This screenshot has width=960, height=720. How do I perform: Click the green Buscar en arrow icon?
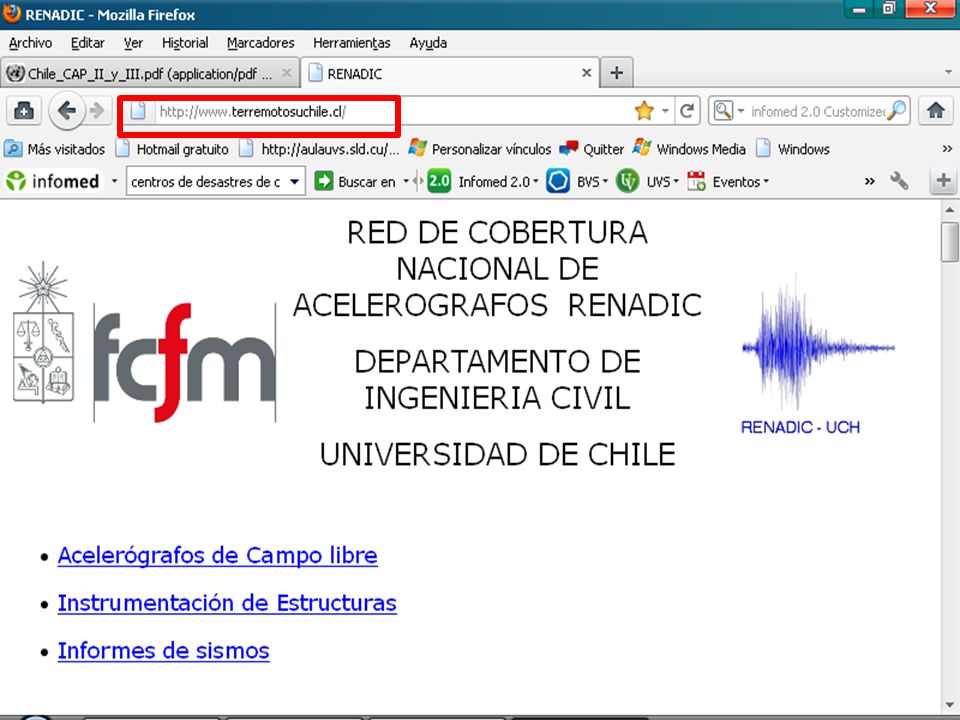coord(323,181)
